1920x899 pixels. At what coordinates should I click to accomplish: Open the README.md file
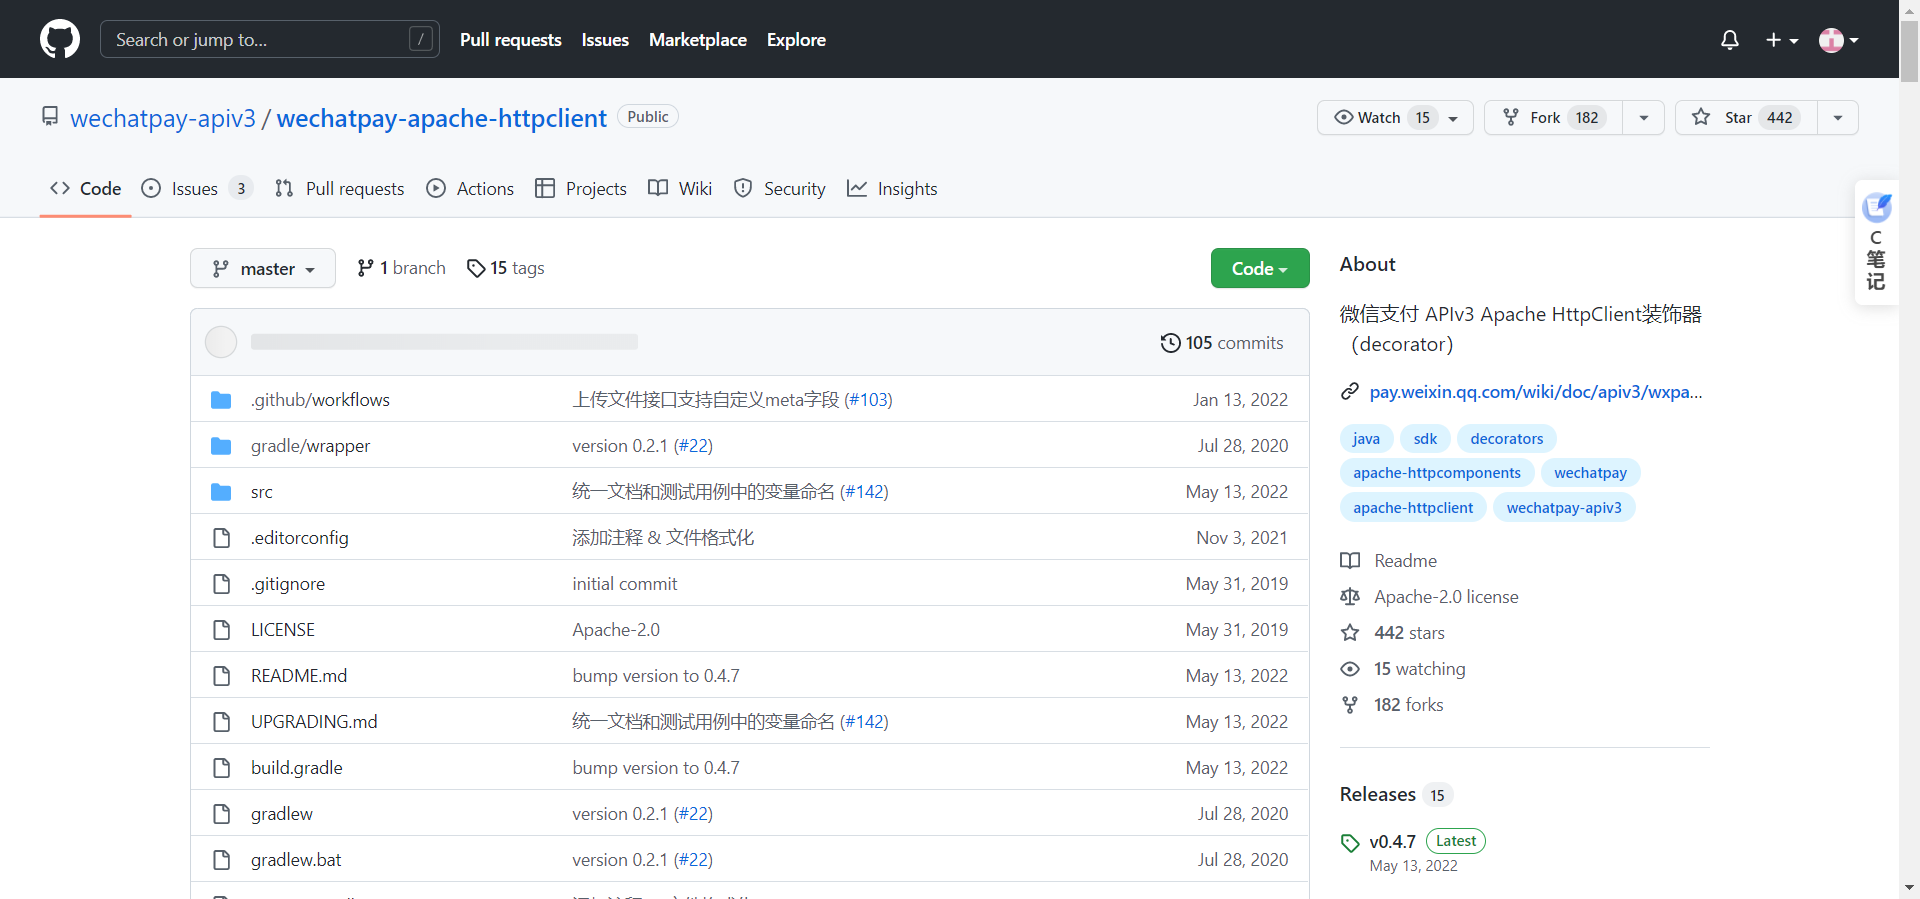pyautogui.click(x=299, y=676)
